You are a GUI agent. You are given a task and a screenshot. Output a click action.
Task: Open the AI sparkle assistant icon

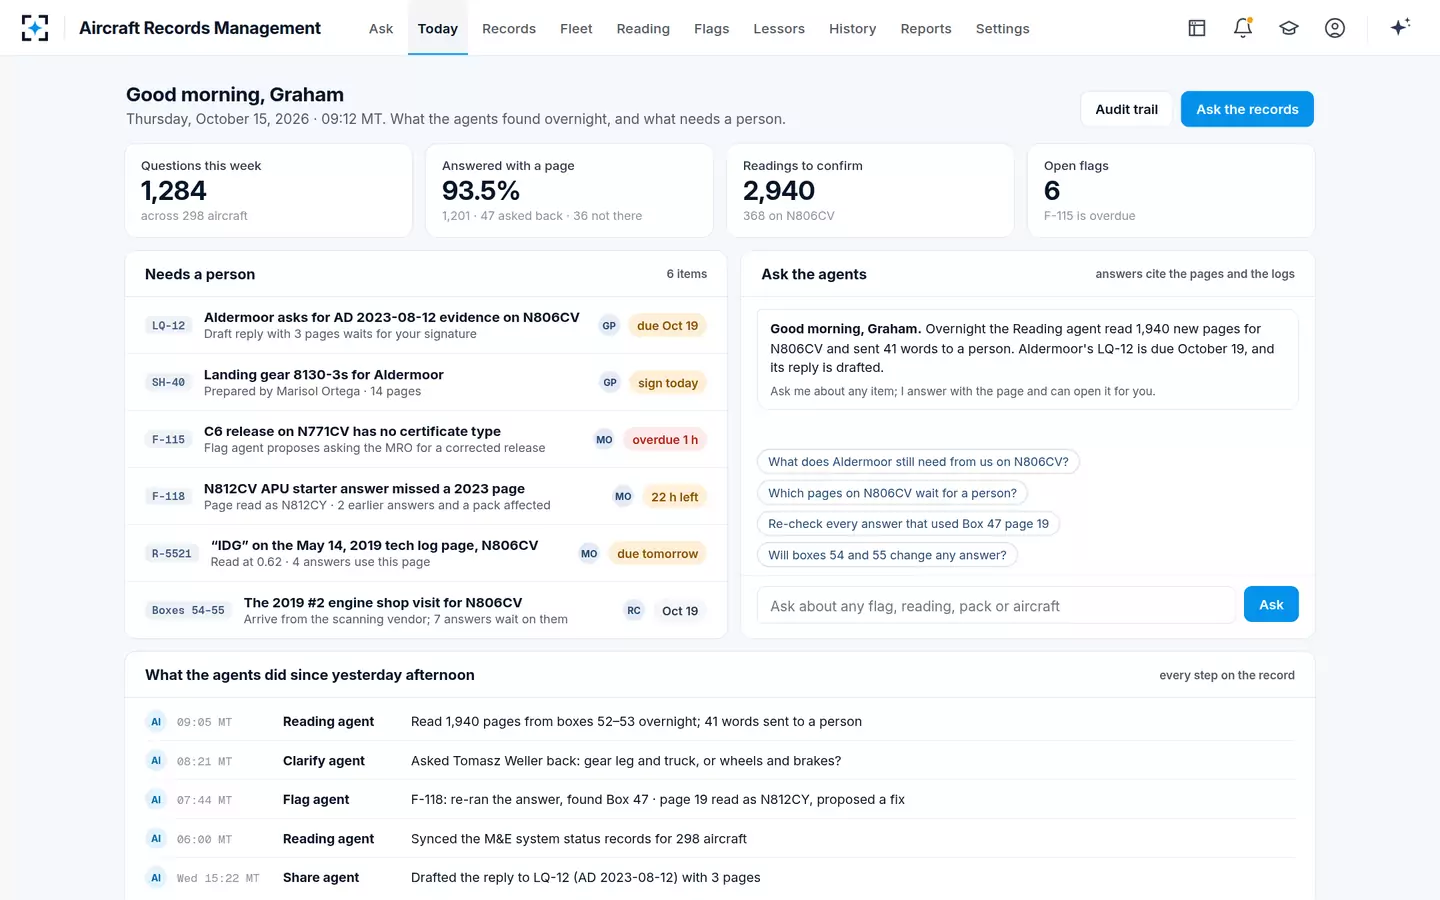[x=1400, y=27]
